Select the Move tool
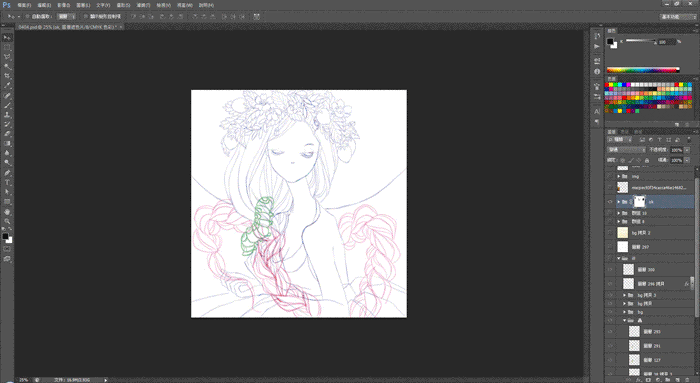This screenshot has height=383, width=700. [x=7, y=38]
